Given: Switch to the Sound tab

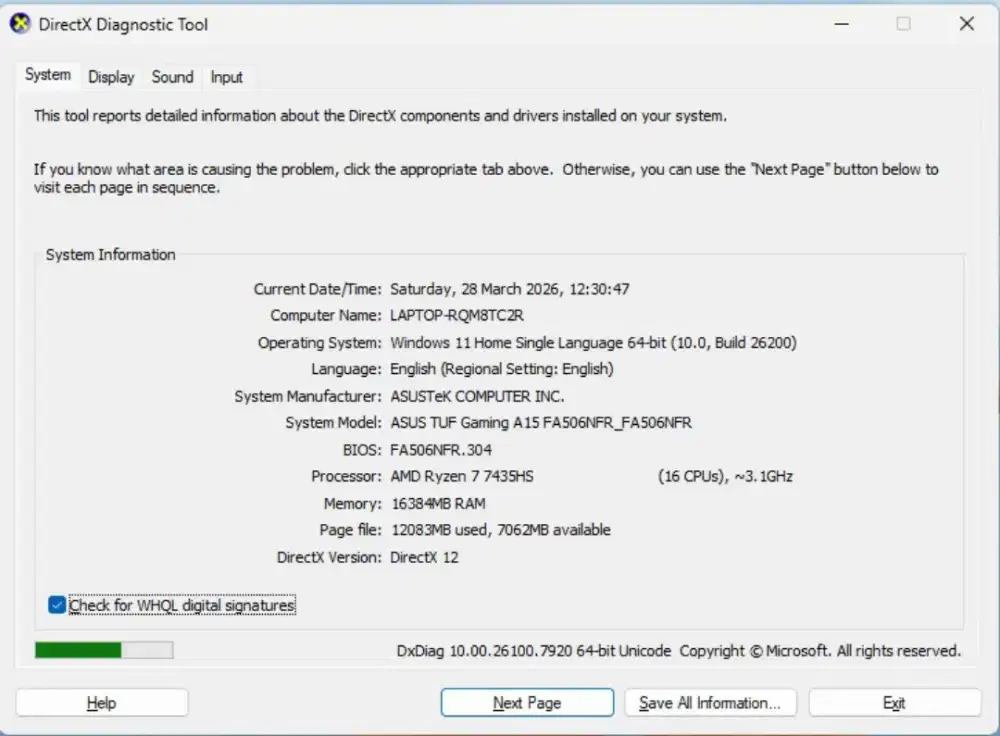Looking at the screenshot, I should click(172, 77).
